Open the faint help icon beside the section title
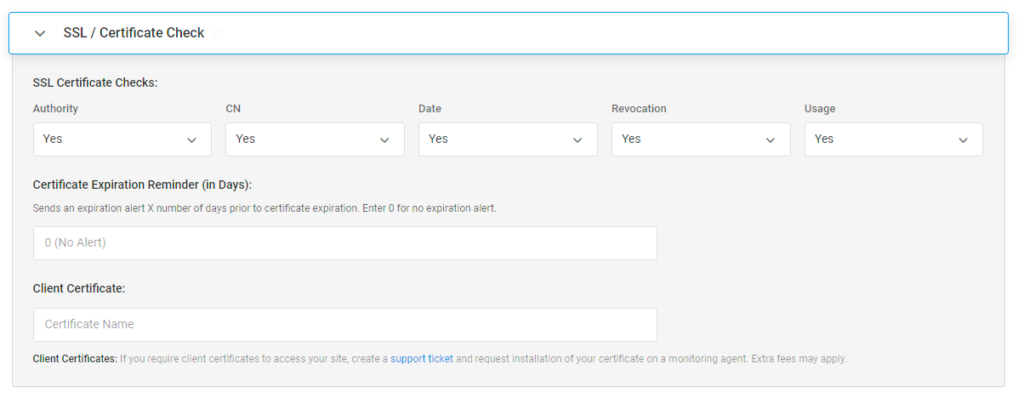Viewport: 1024px width, 398px height. coord(217,33)
